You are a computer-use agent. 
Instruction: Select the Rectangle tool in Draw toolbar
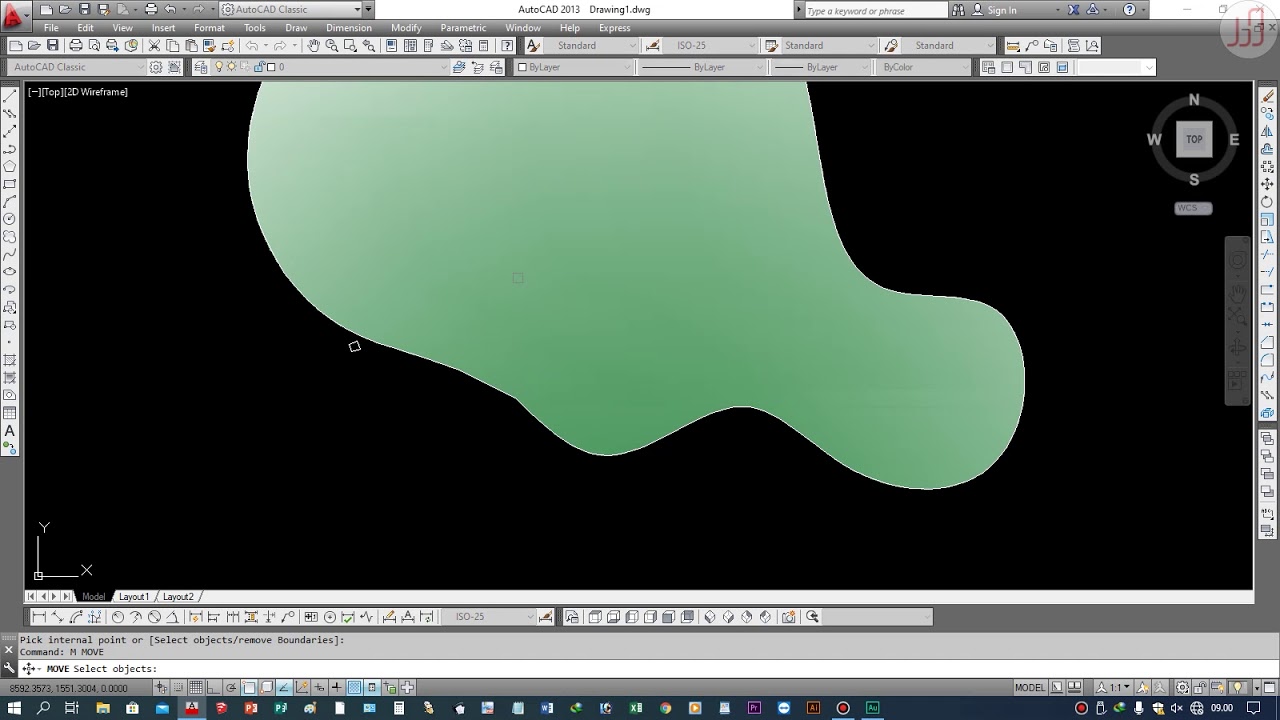click(9, 184)
